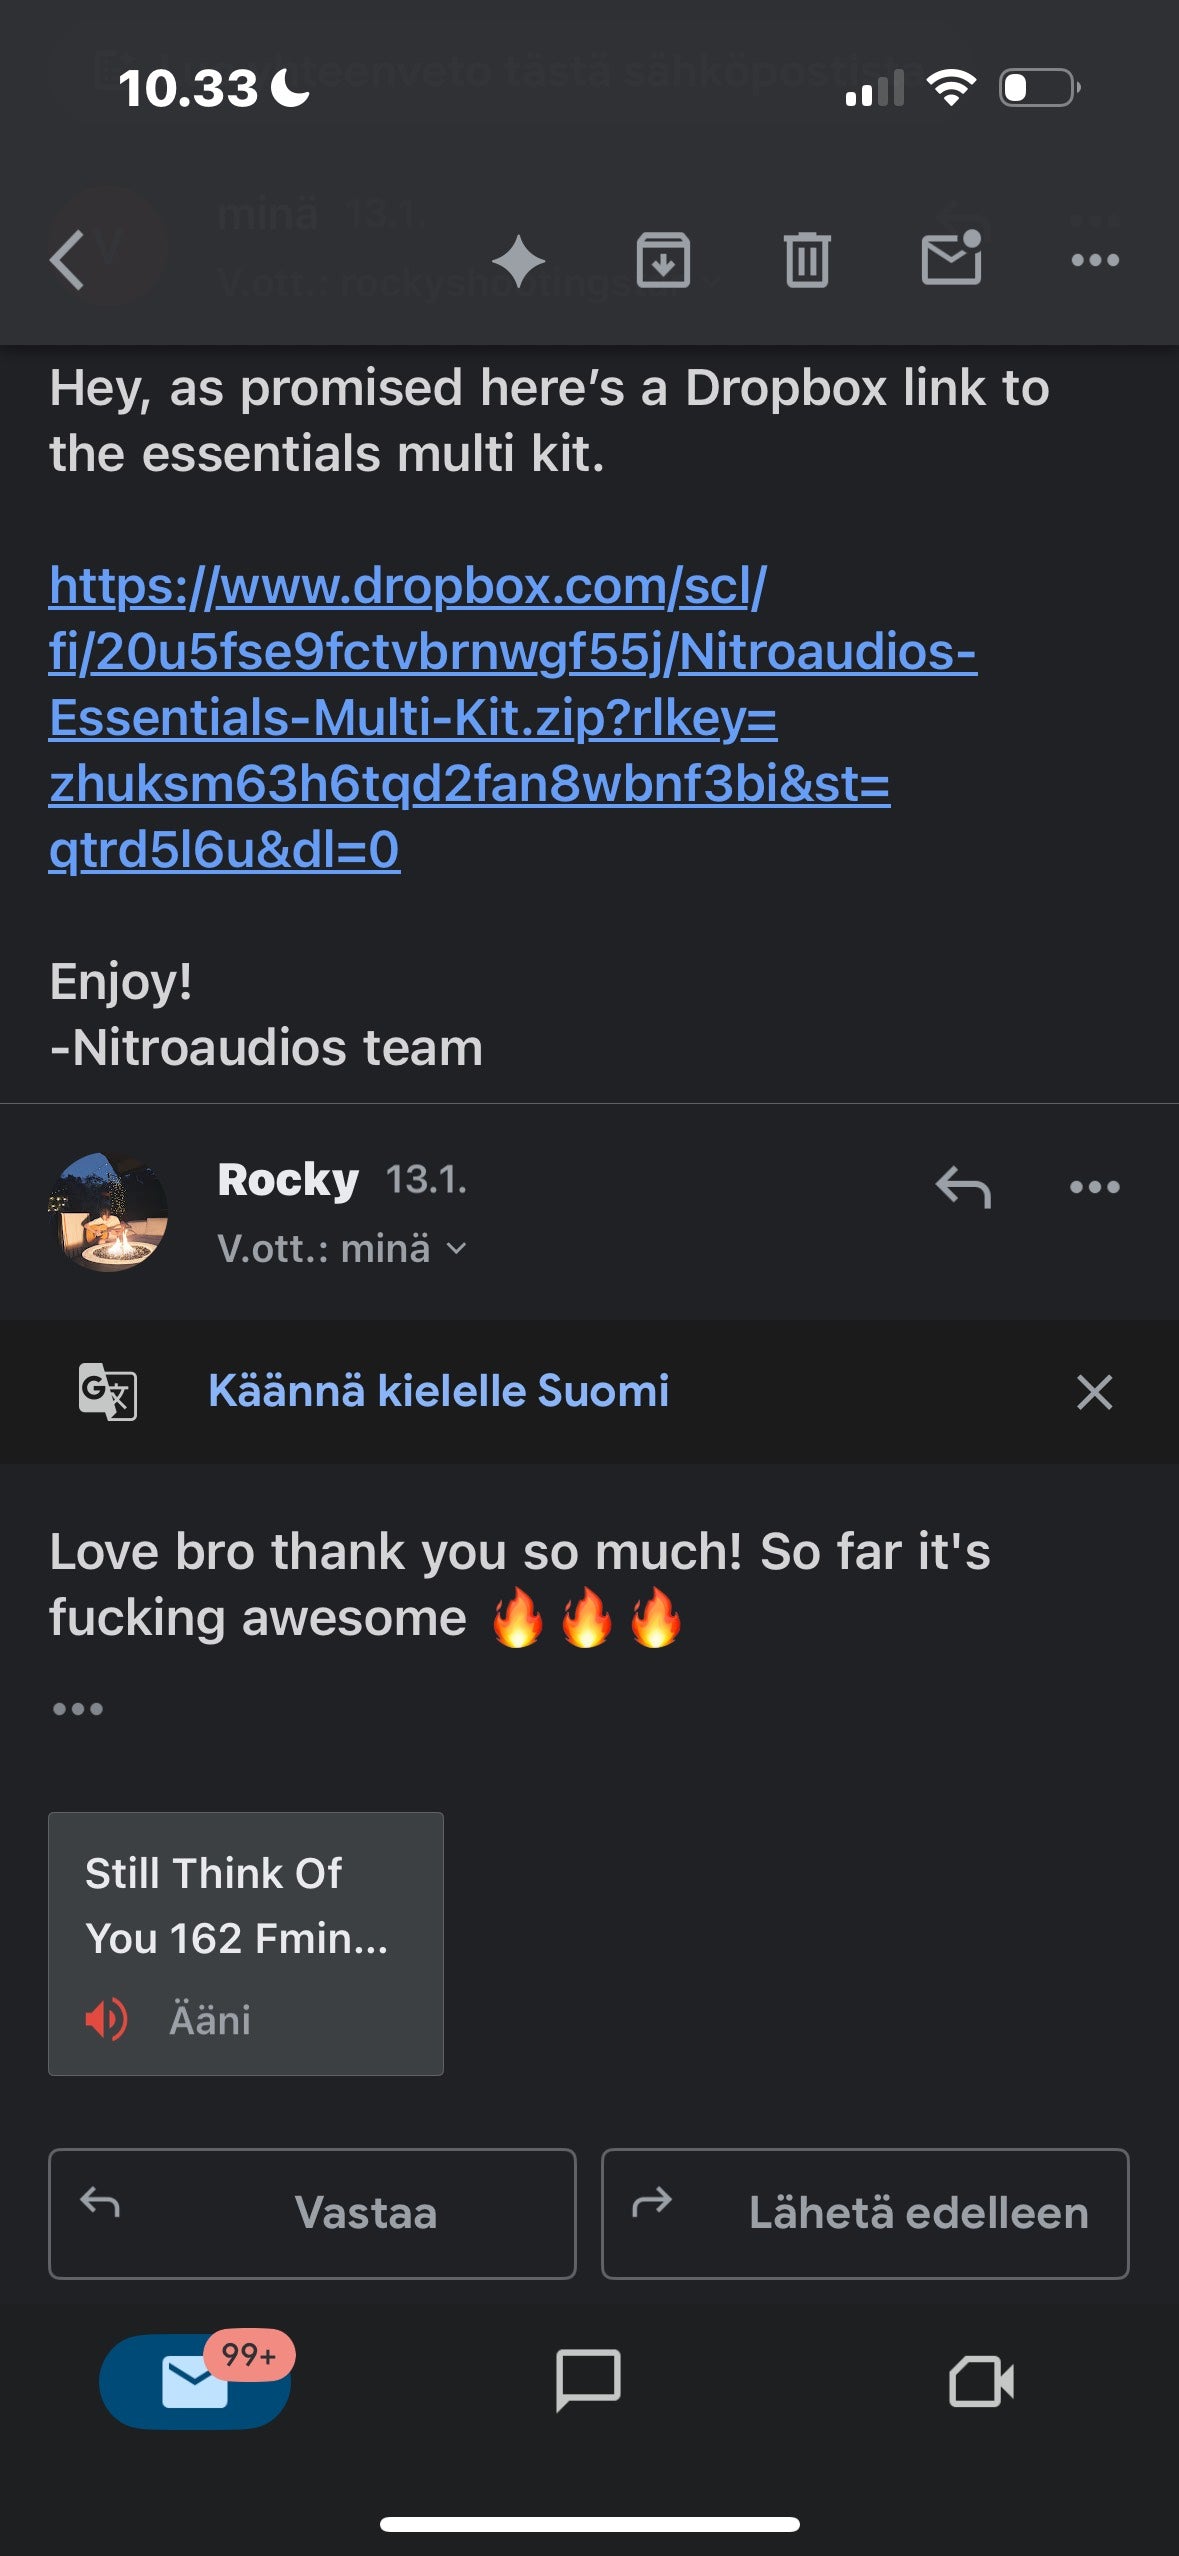This screenshot has height=2556, width=1179.
Task: Archive this email conversation
Action: (663, 260)
